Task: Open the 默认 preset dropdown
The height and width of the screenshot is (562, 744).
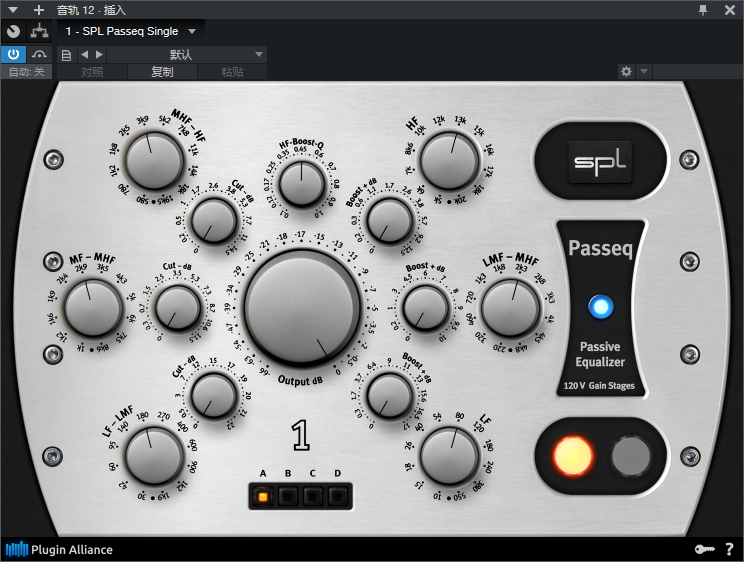Action: (187, 55)
